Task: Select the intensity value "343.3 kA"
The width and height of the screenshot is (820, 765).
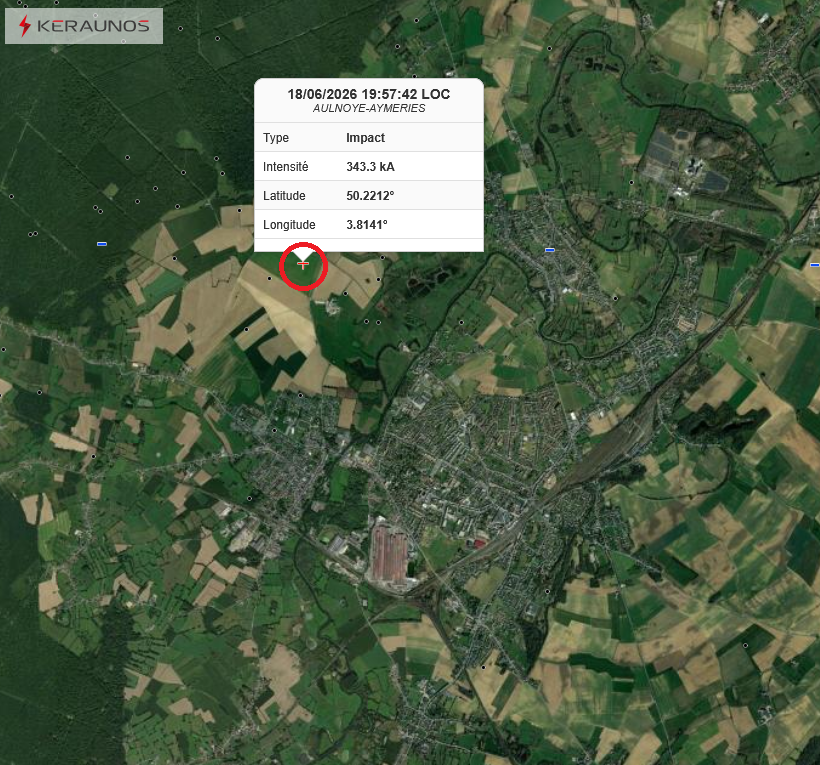Action: tap(370, 167)
